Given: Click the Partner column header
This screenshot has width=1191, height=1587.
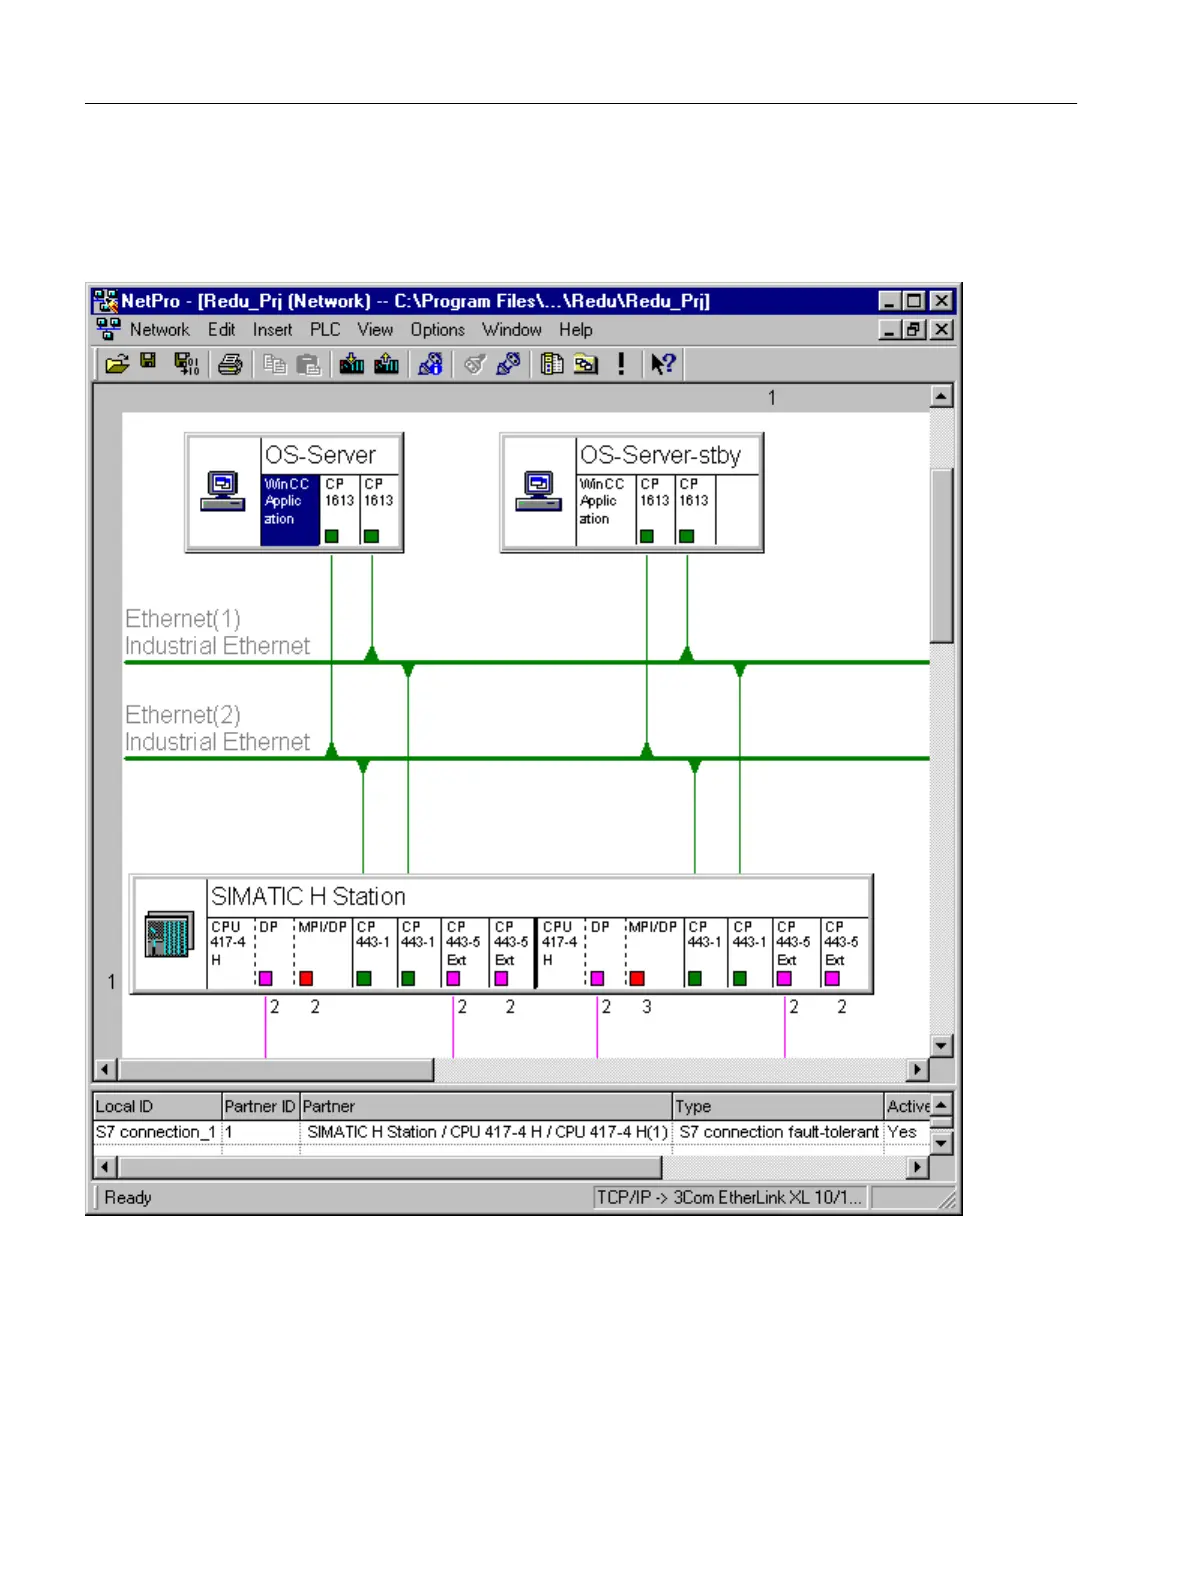Looking at the screenshot, I should click(486, 1106).
